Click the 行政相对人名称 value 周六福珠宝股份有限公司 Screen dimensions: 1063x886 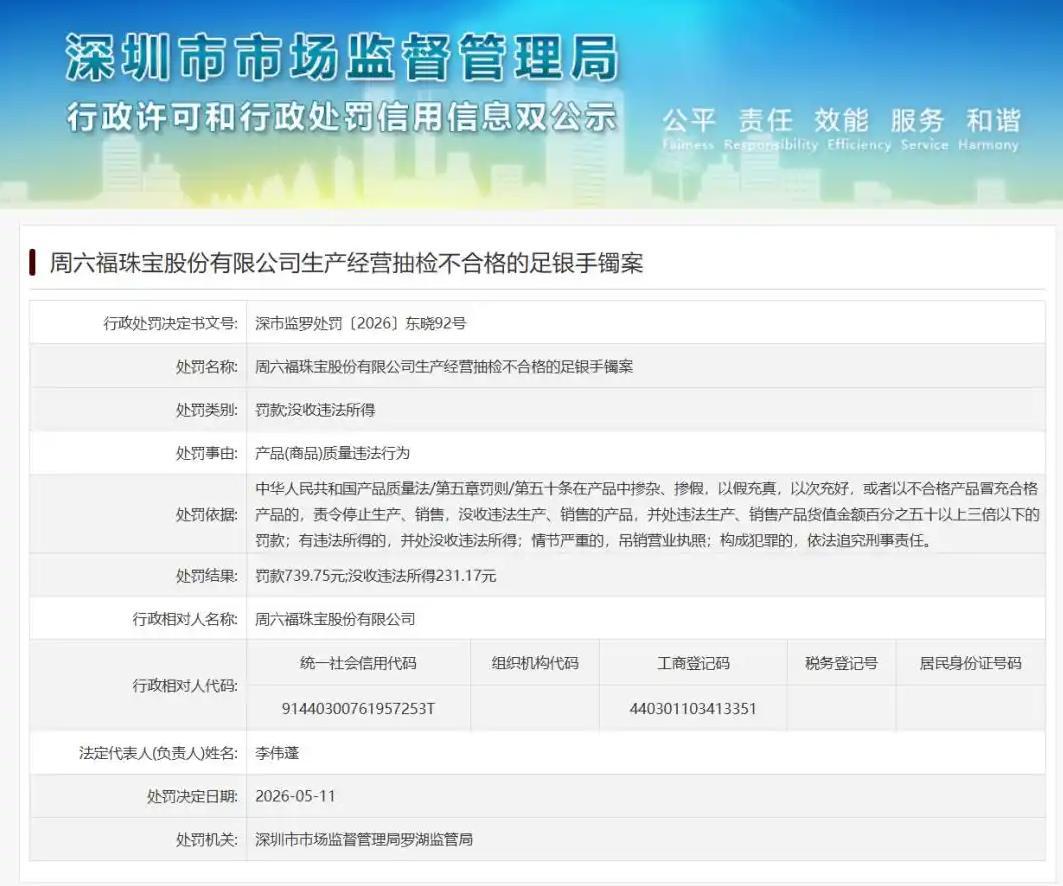pos(335,619)
